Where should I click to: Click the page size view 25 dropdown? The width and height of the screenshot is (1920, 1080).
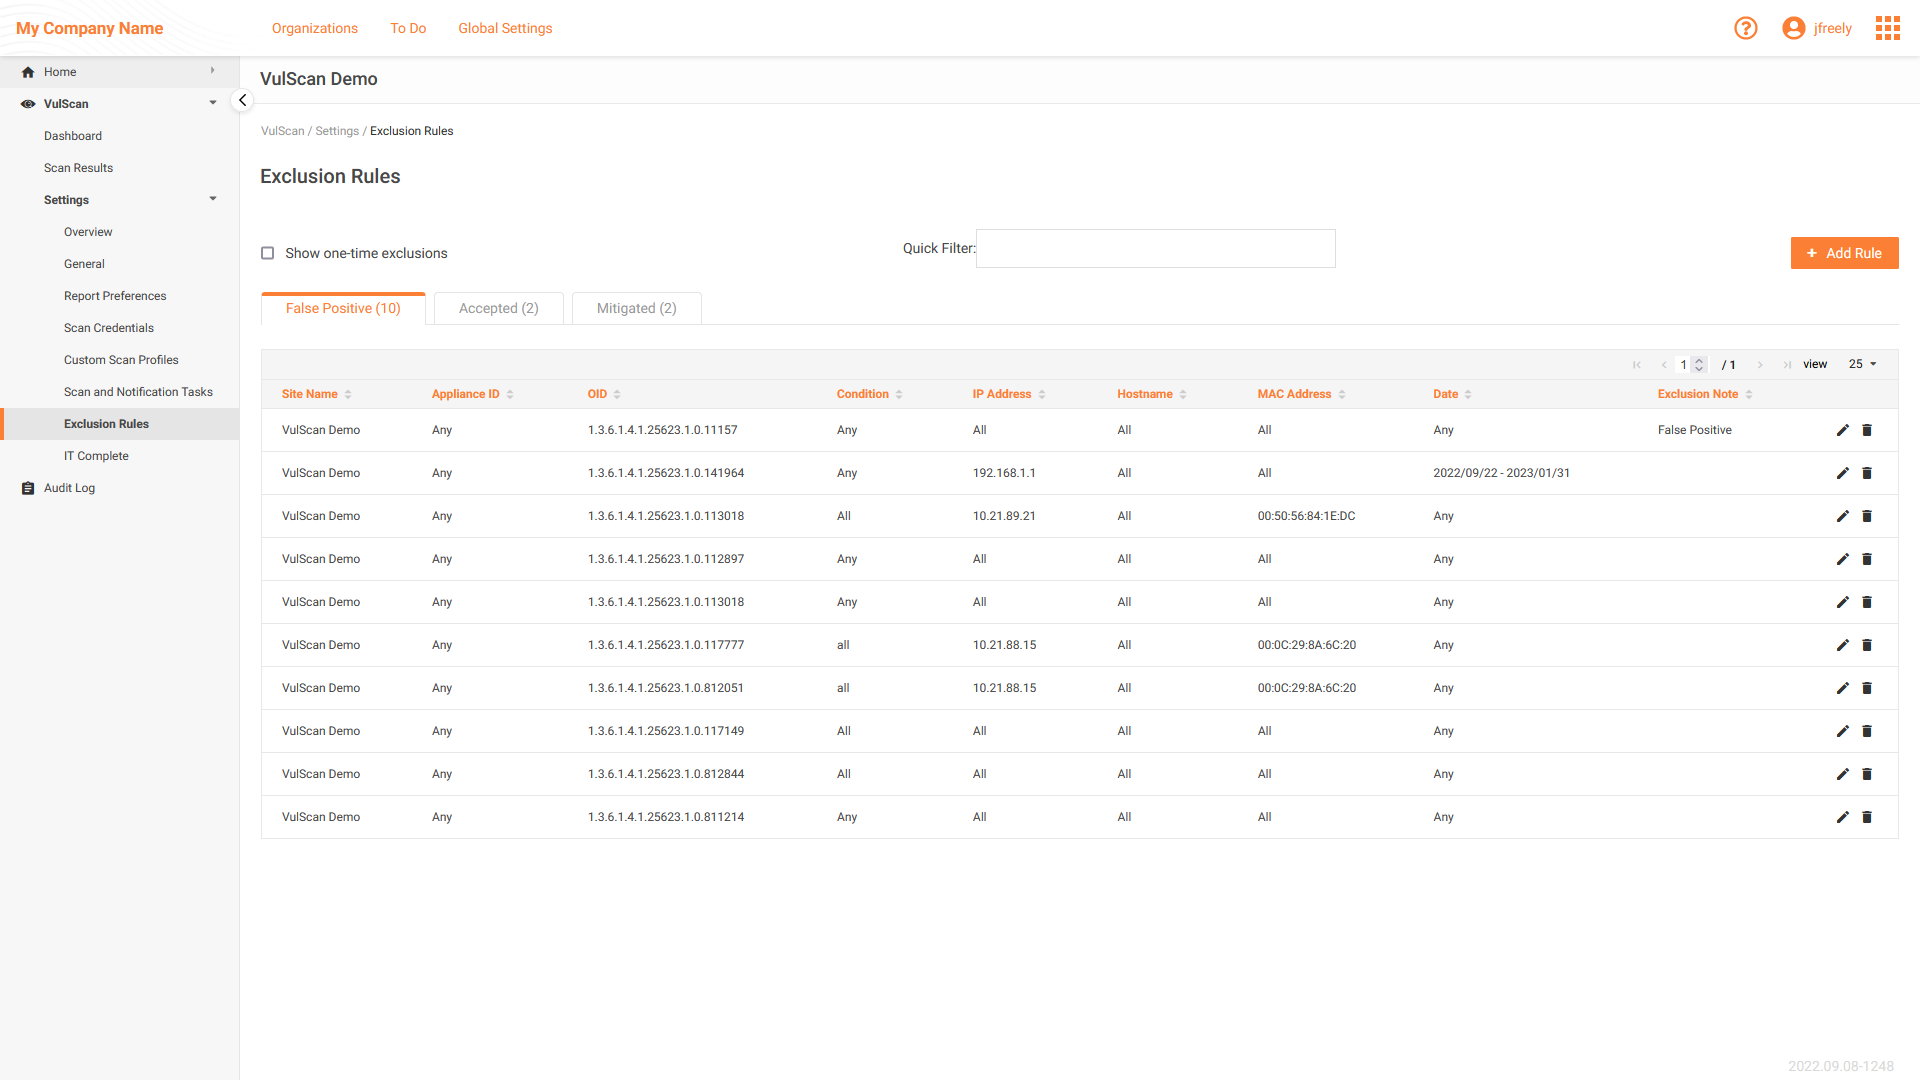pos(1865,364)
